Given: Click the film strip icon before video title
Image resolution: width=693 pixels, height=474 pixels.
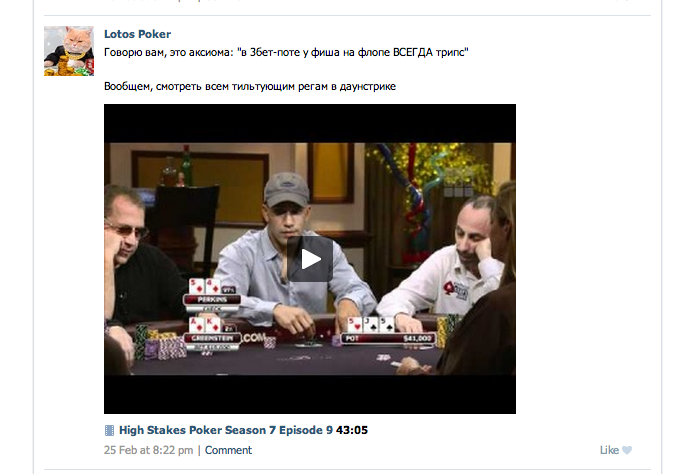Looking at the screenshot, I should tap(109, 430).
